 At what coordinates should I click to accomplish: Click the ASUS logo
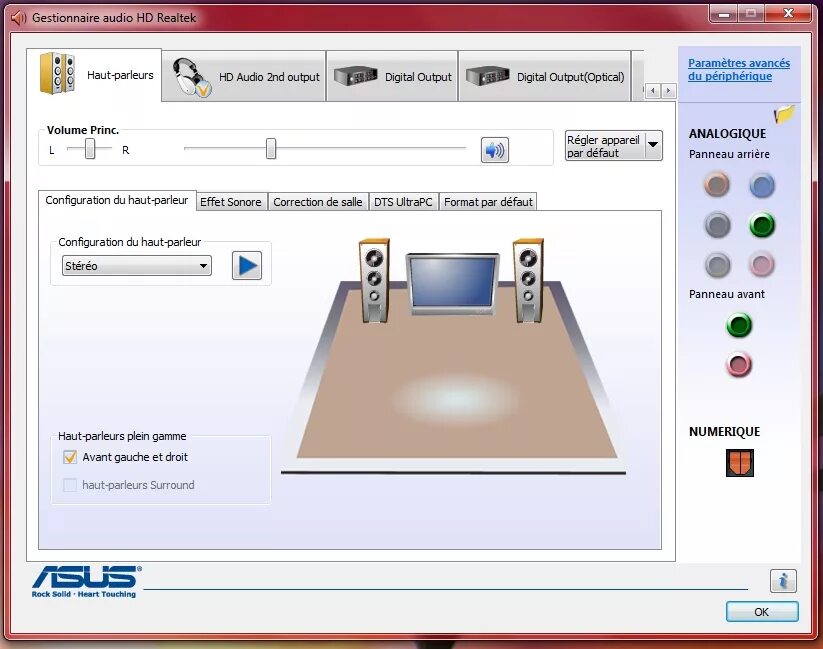[86, 581]
